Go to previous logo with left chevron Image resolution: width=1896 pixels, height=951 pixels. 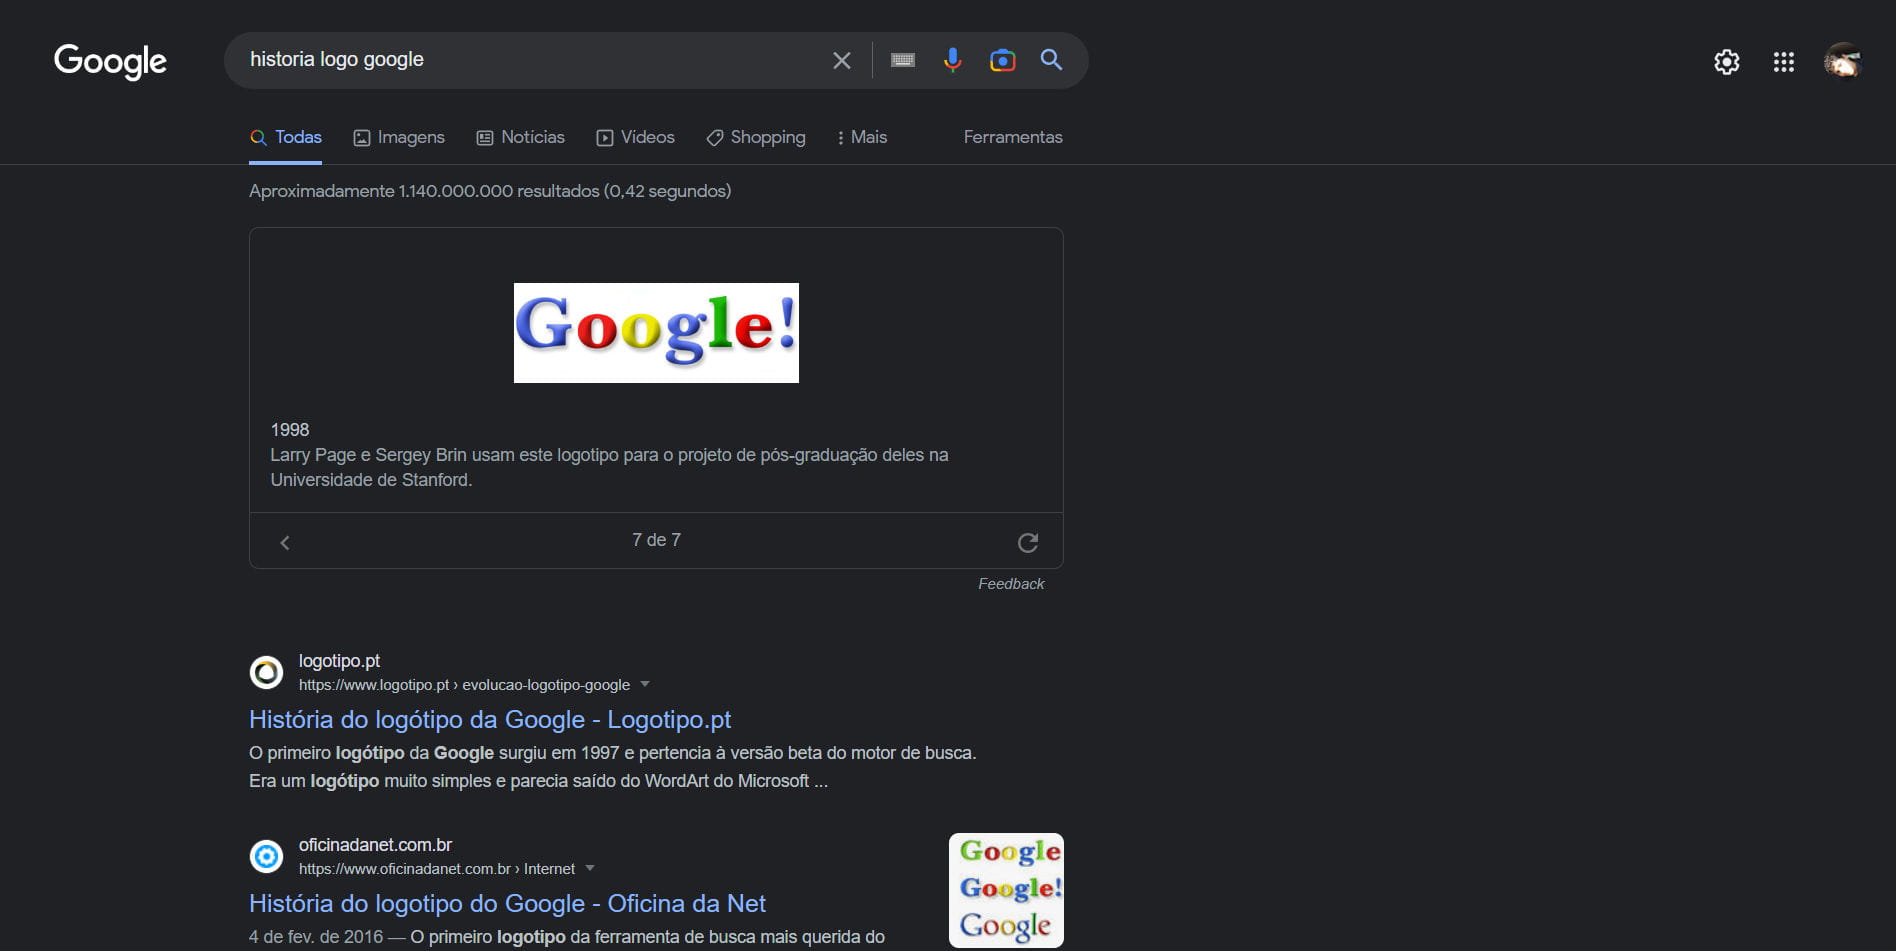[285, 542]
